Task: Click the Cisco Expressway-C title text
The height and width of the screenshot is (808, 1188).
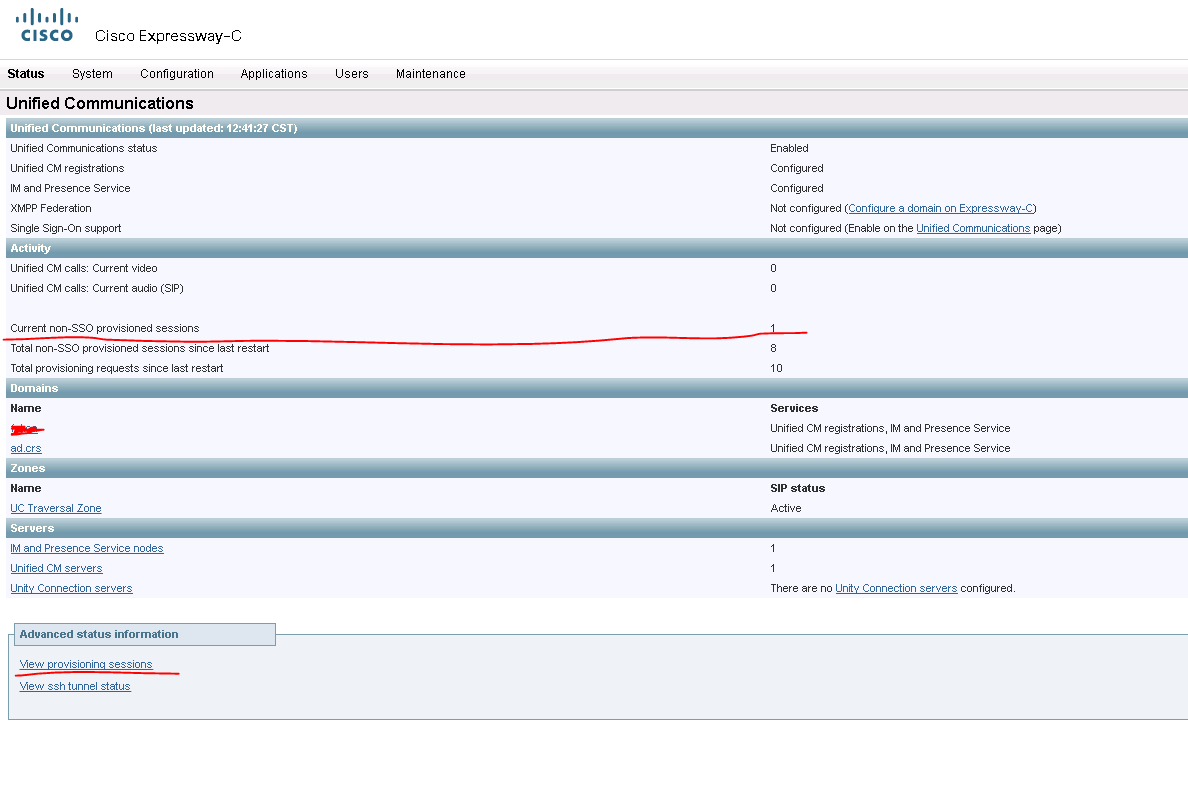Action: pos(168,36)
